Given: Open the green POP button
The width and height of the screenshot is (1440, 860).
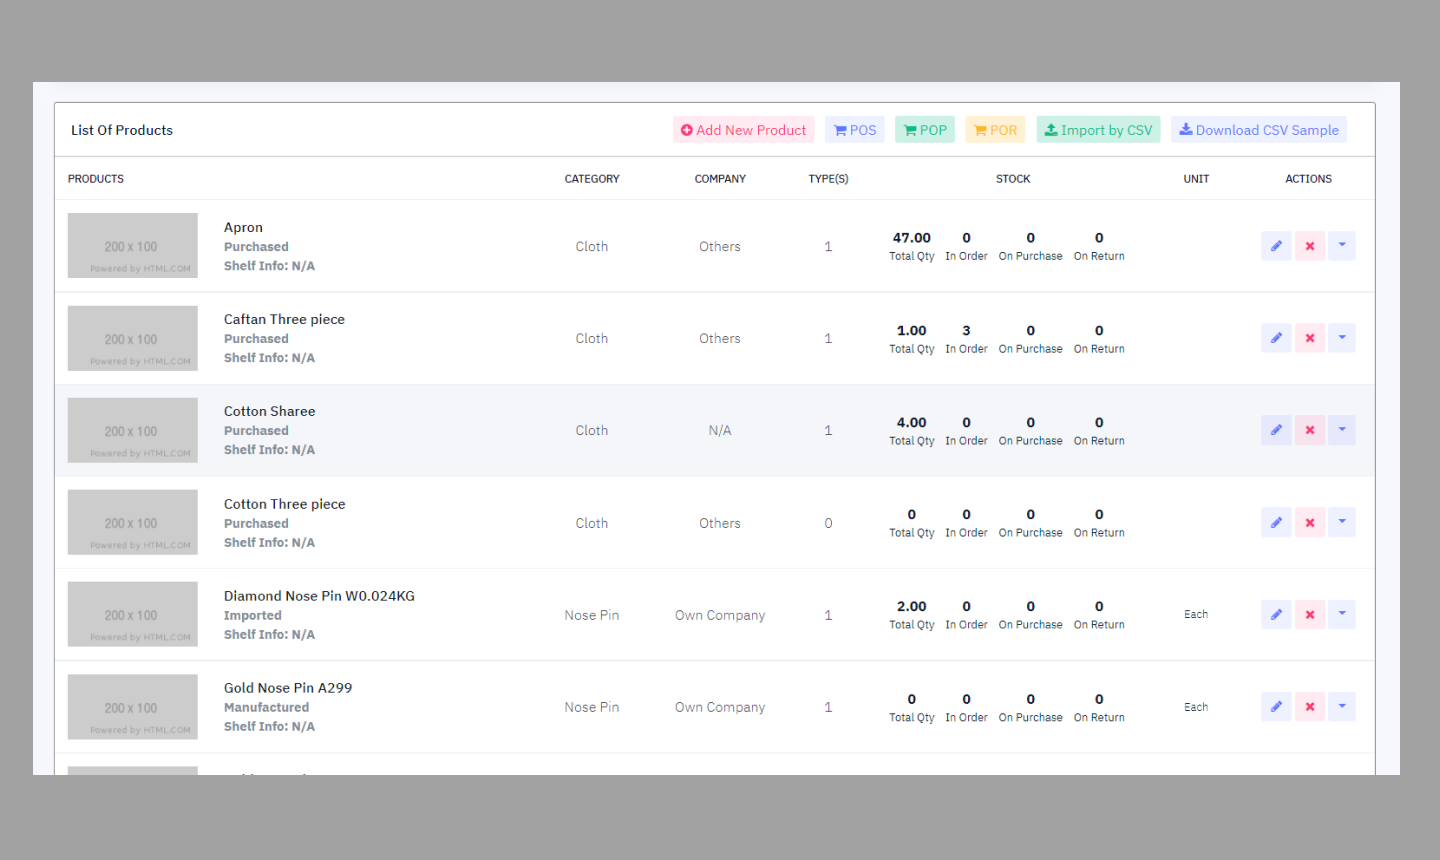Looking at the screenshot, I should pyautogui.click(x=925, y=130).
